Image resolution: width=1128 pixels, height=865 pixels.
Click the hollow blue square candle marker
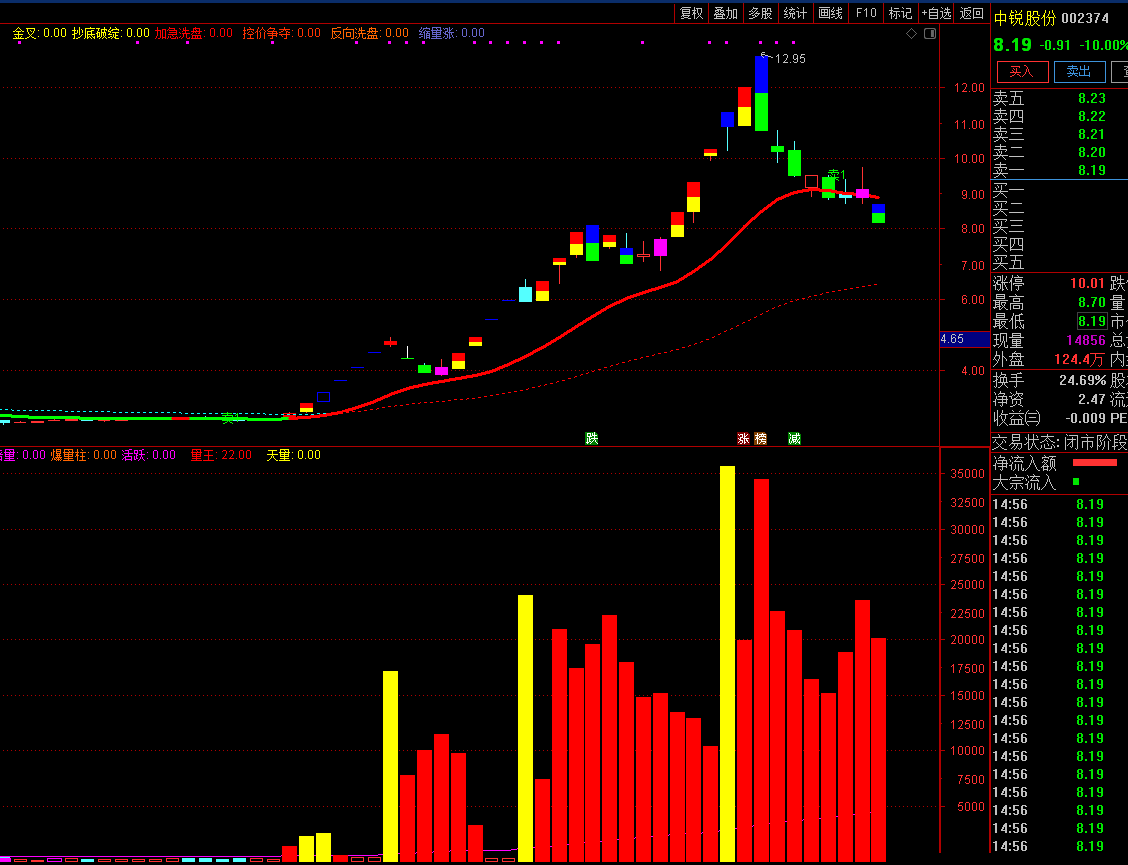click(324, 397)
